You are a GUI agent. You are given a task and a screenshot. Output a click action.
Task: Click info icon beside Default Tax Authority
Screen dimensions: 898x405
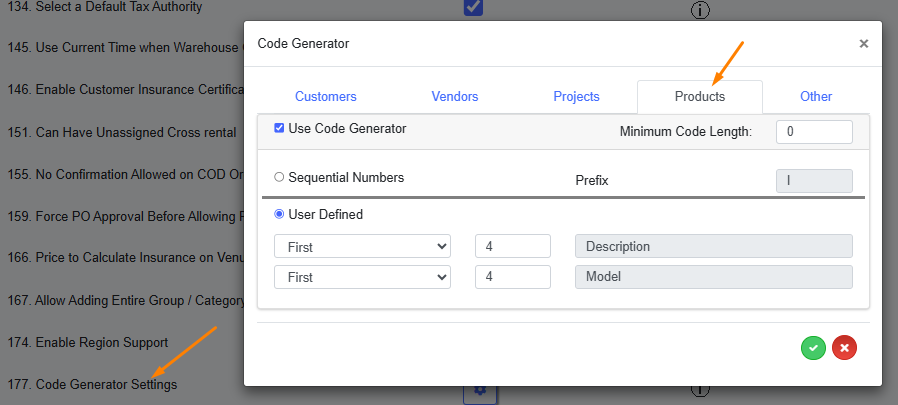(x=701, y=10)
